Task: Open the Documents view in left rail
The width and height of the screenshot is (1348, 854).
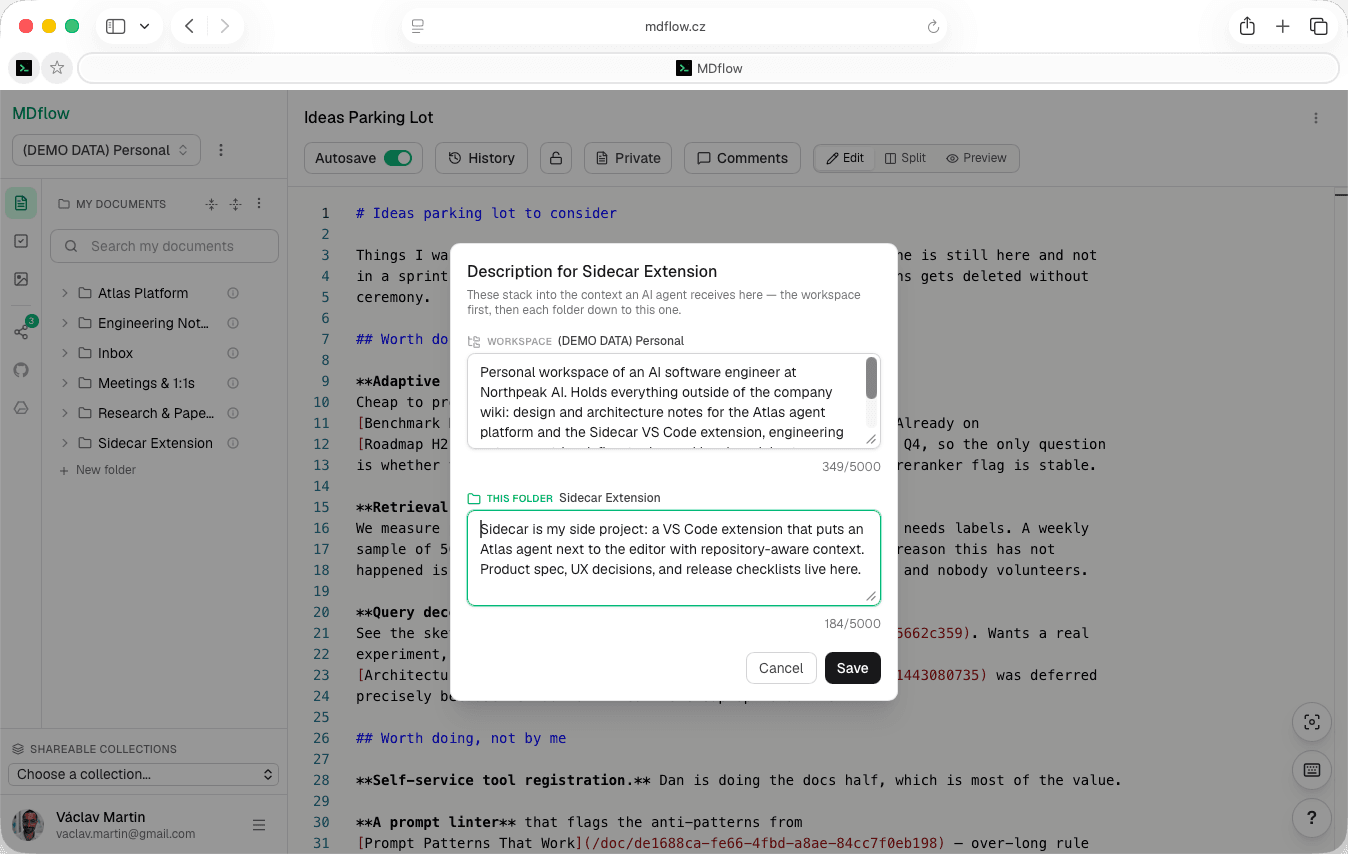Action: point(21,203)
